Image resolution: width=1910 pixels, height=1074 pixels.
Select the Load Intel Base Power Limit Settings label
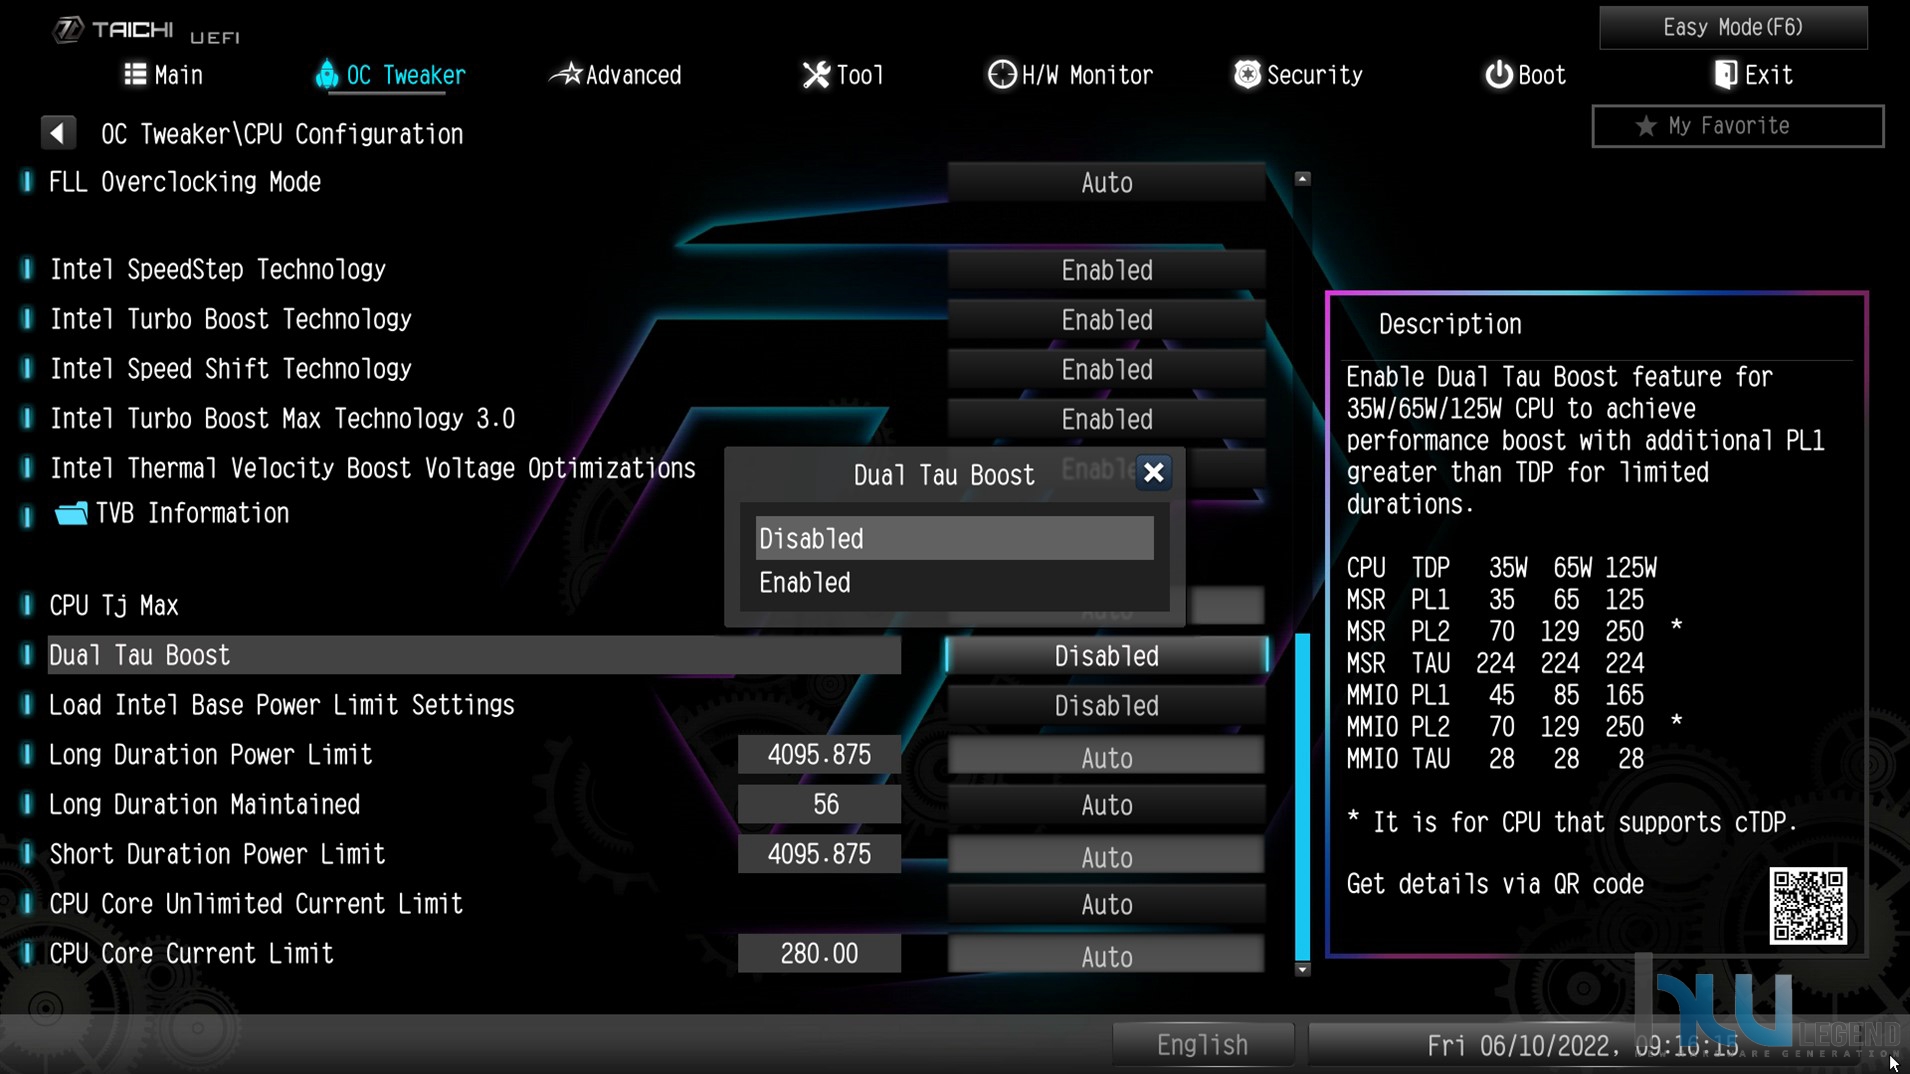tap(282, 705)
